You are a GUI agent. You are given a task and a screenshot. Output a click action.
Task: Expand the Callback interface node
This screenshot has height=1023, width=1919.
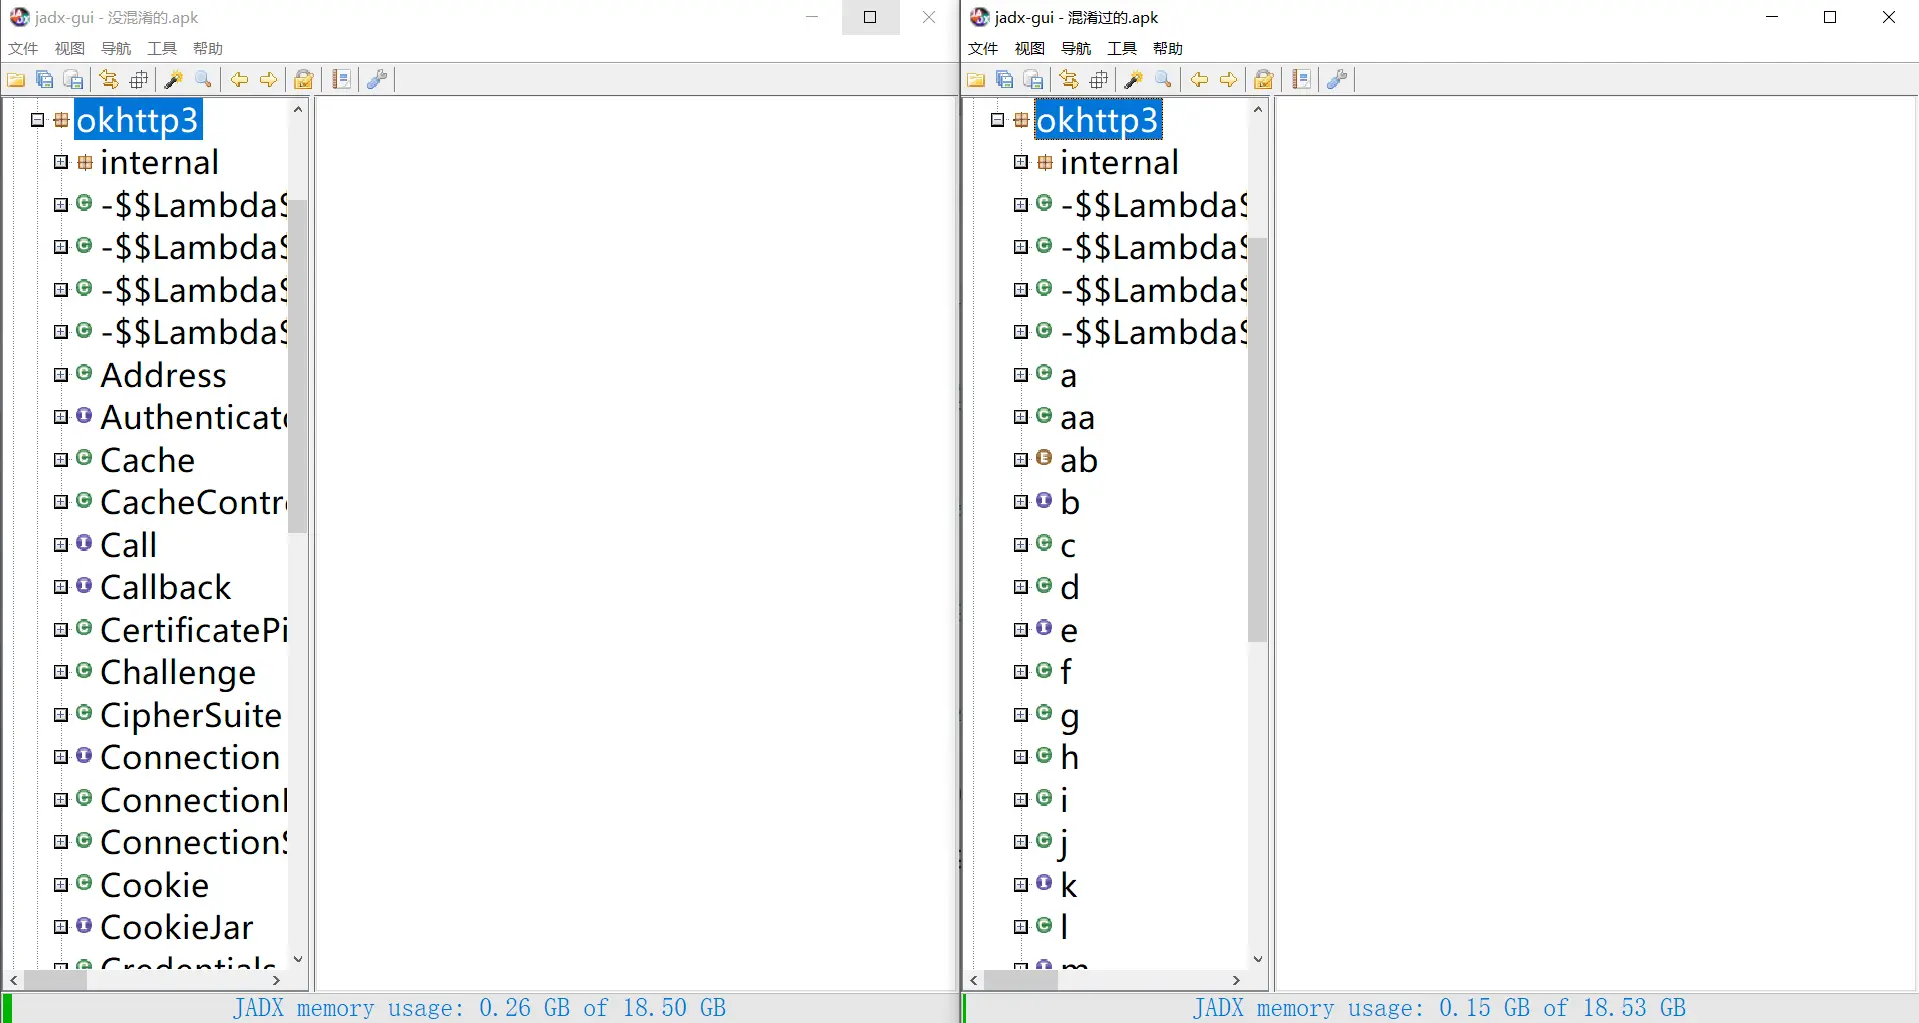(x=61, y=587)
